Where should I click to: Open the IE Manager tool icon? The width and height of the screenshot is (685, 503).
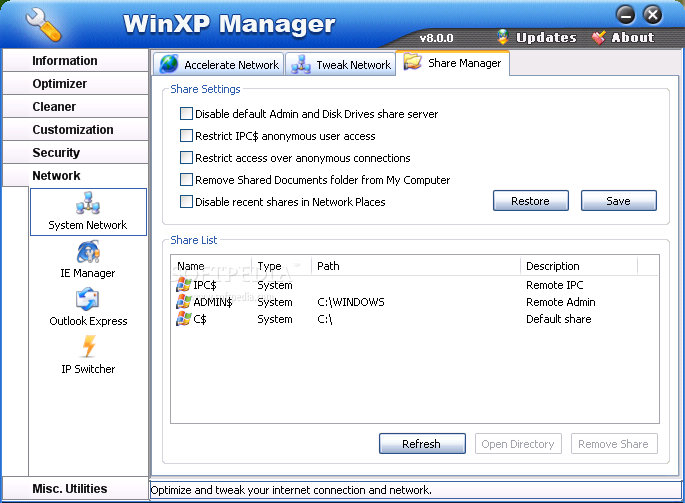88,252
